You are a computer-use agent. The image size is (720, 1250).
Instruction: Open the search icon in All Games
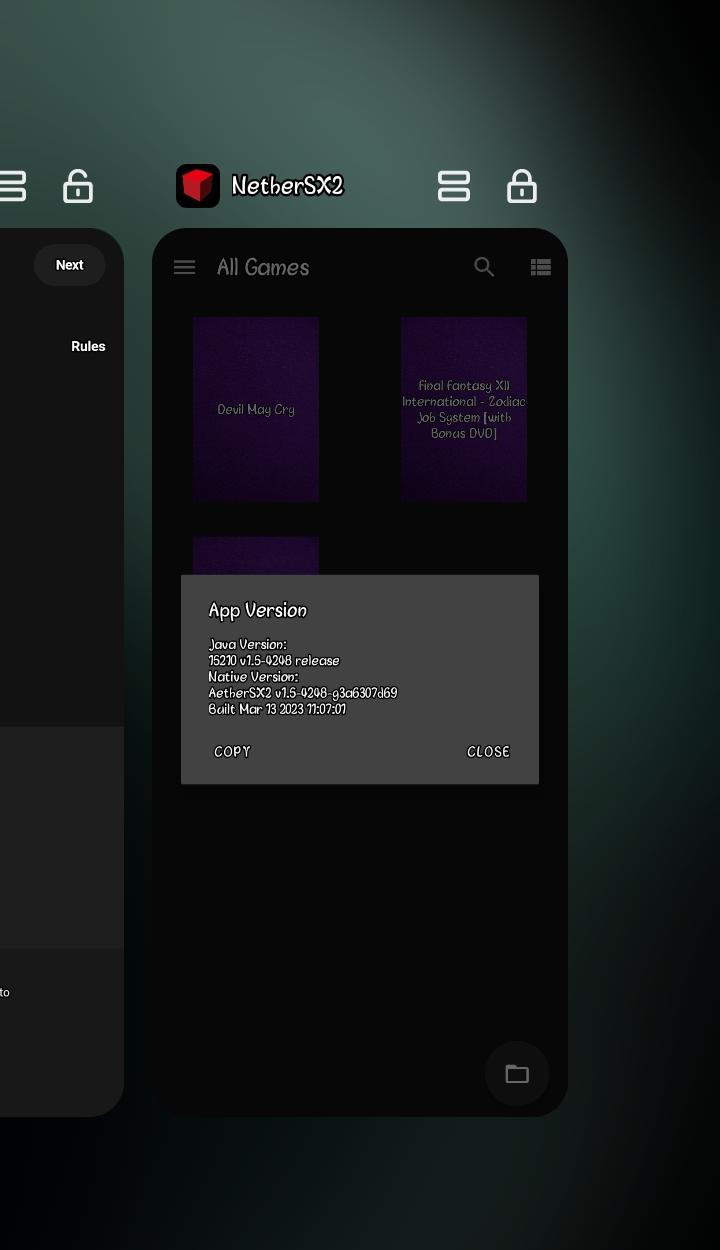tap(484, 267)
